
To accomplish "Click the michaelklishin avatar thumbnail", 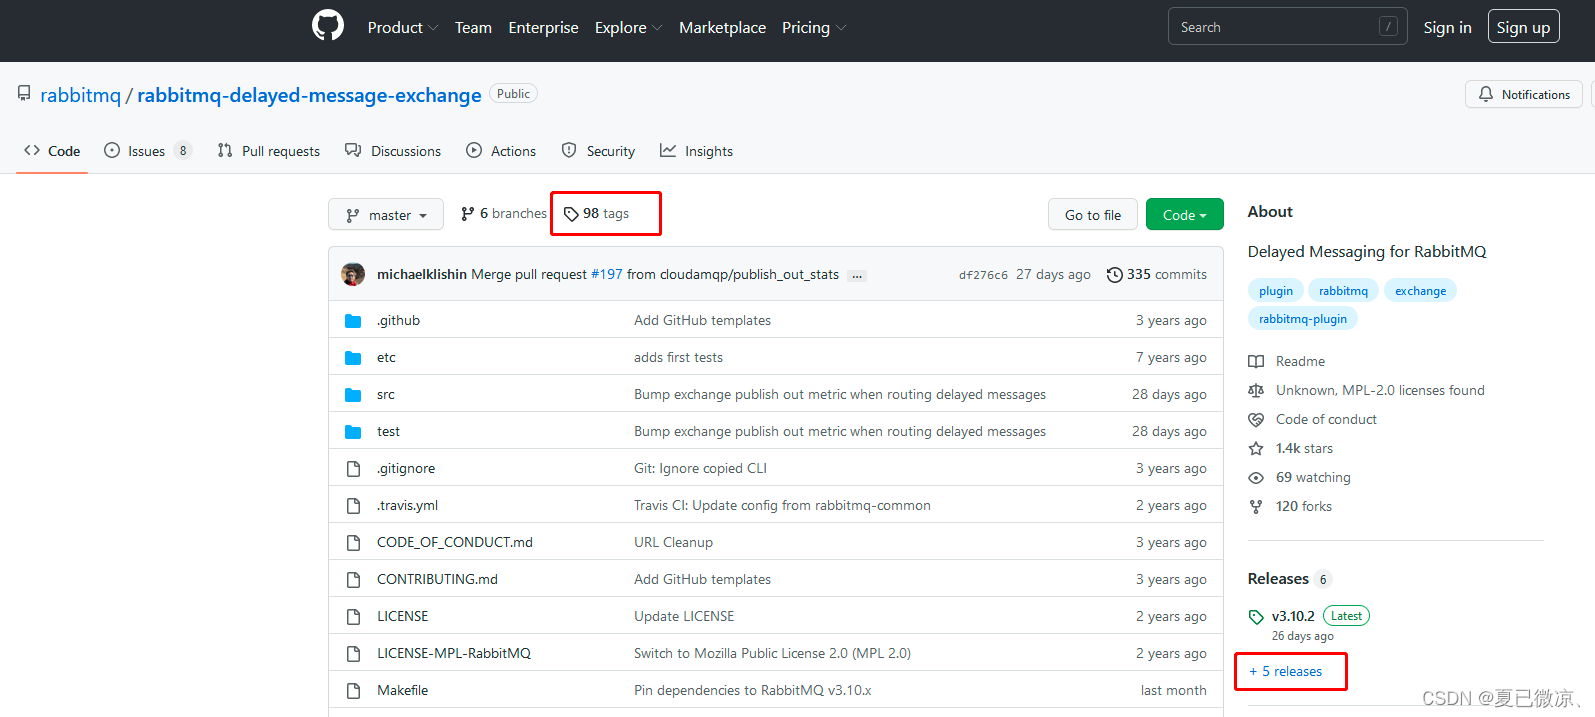I will 353,274.
